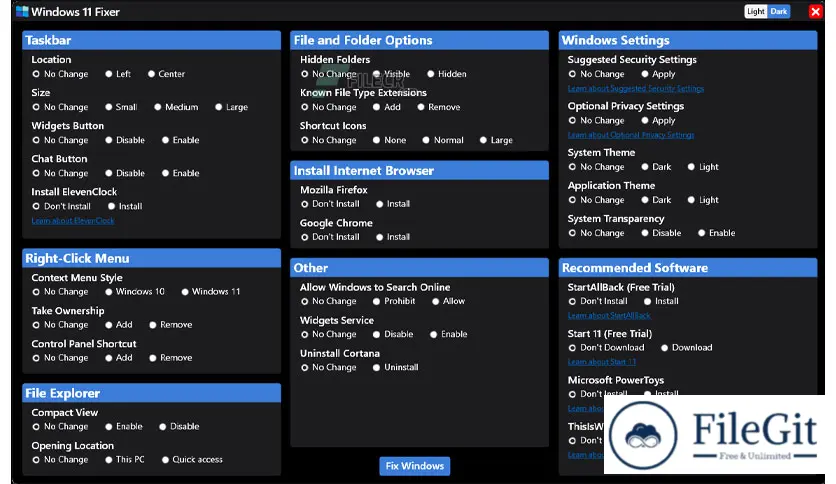Select Download for Start 11
This screenshot has width=836, height=484.
(687, 348)
